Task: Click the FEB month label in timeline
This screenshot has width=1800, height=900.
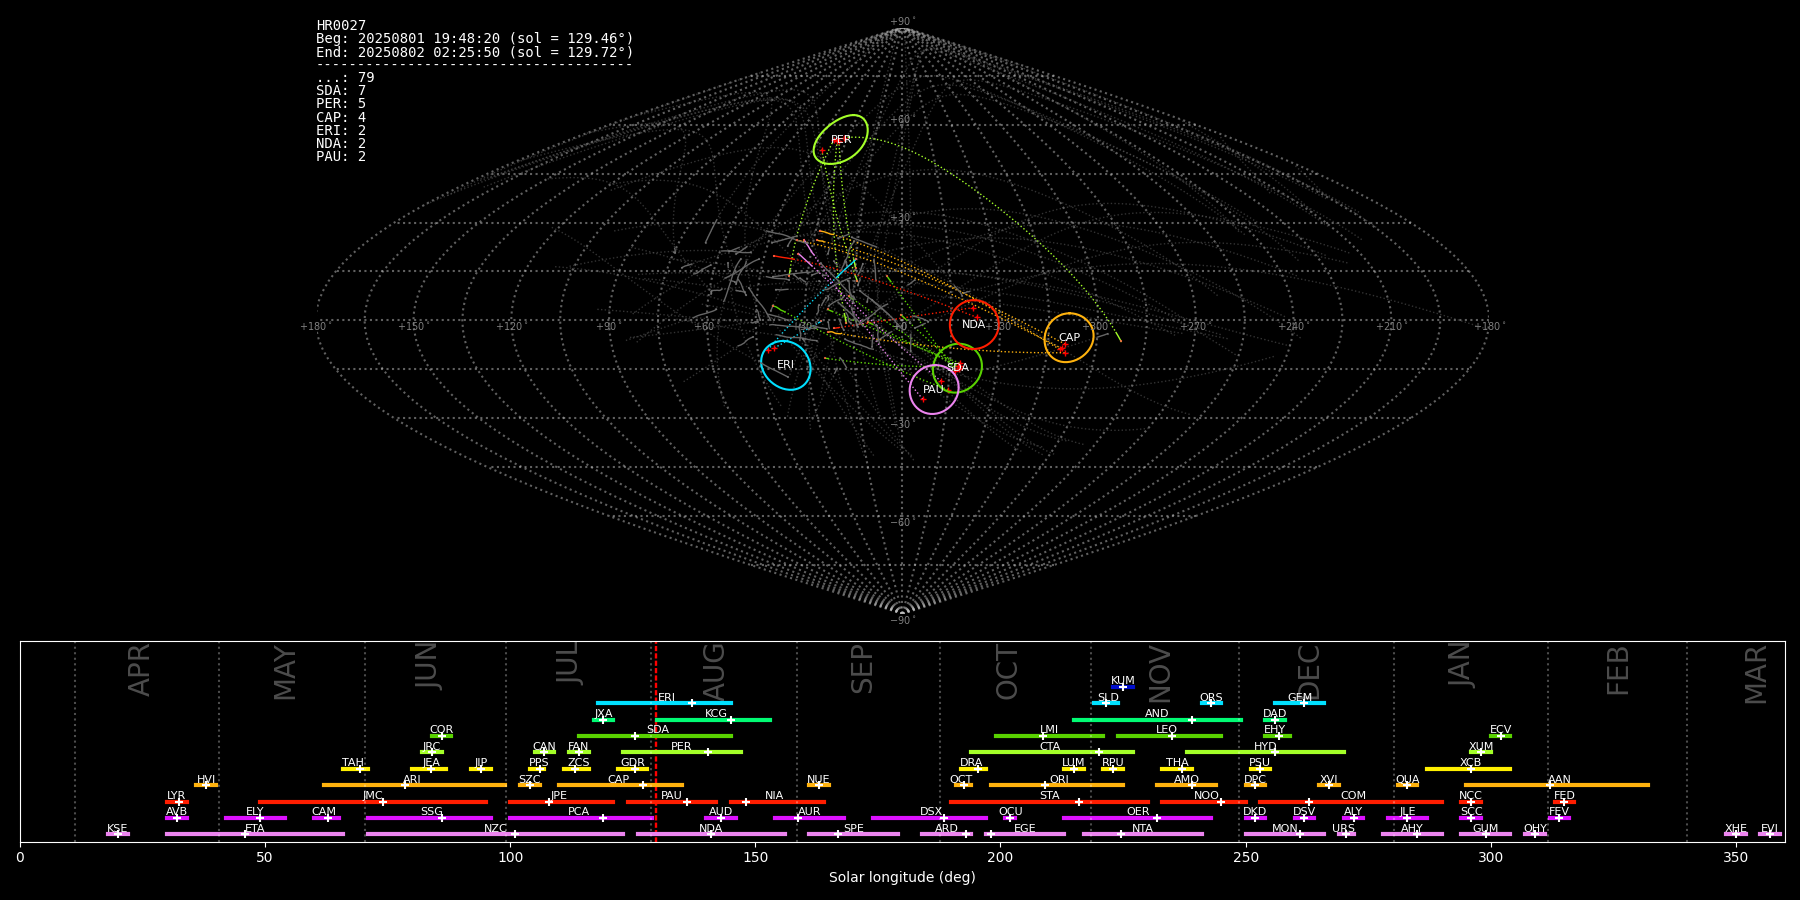Action: tap(1618, 671)
